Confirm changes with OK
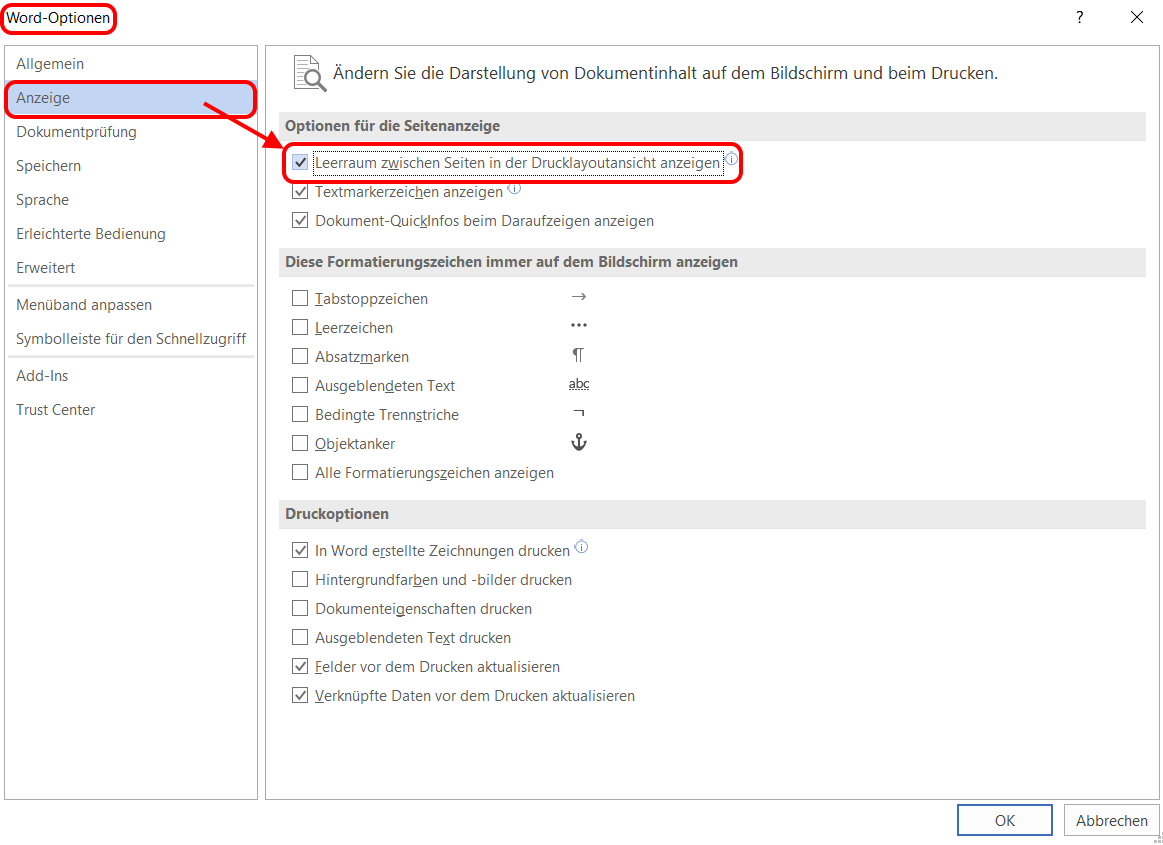The image size is (1163, 845). point(1004,819)
